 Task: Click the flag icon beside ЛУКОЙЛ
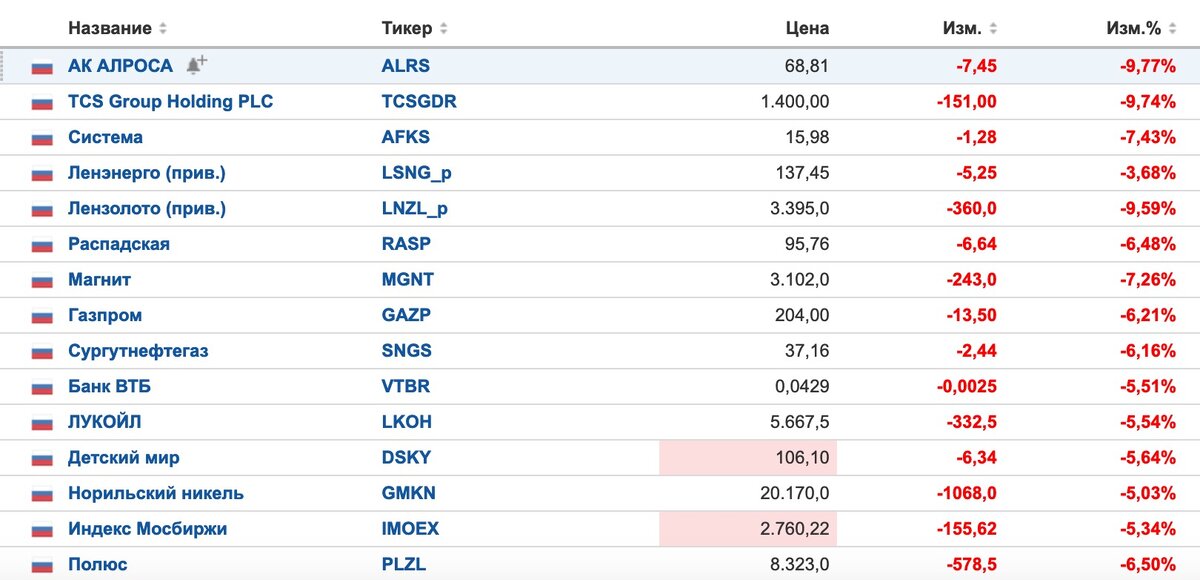coord(42,423)
